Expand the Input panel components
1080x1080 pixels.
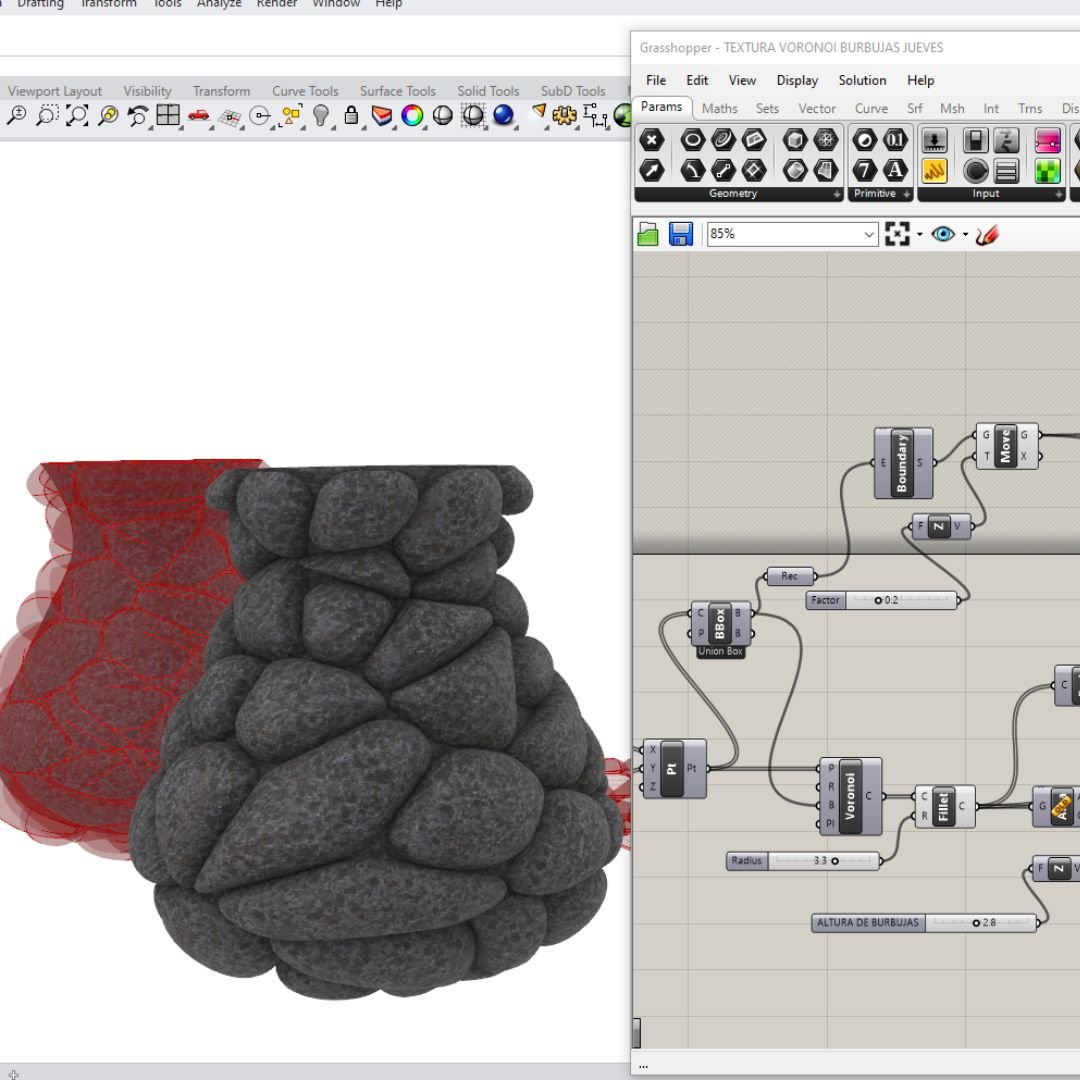[x=1059, y=195]
